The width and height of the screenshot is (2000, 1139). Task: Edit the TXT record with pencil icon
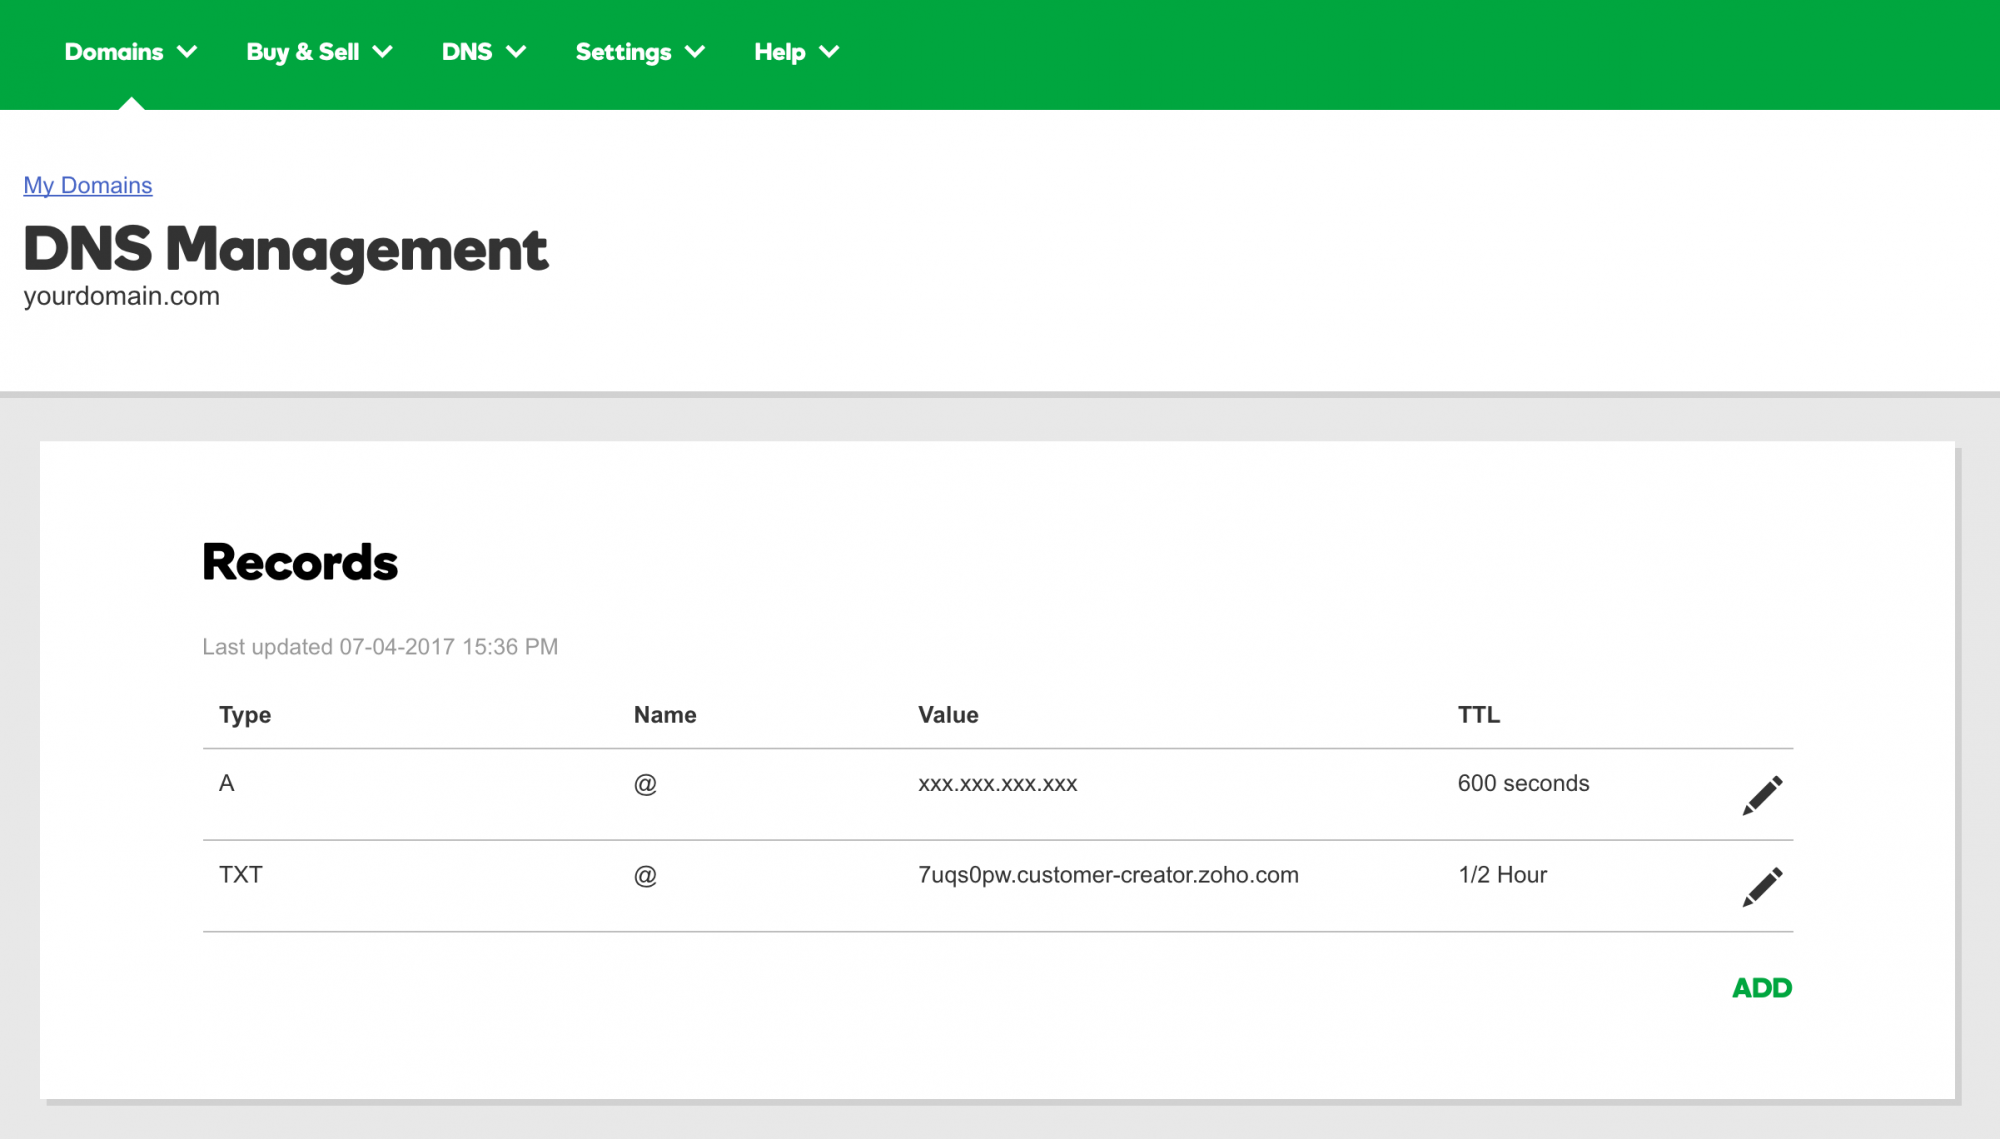coord(1762,887)
